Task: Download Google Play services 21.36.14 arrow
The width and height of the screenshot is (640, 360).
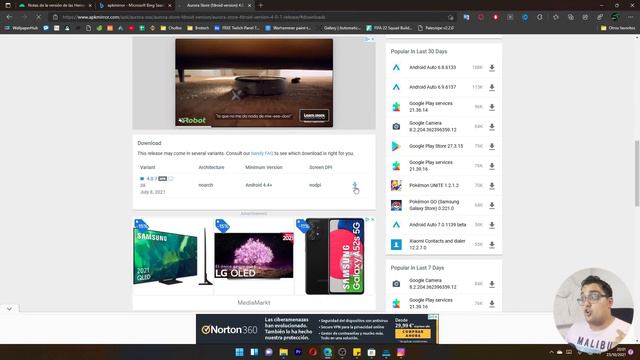Action: pos(492,107)
